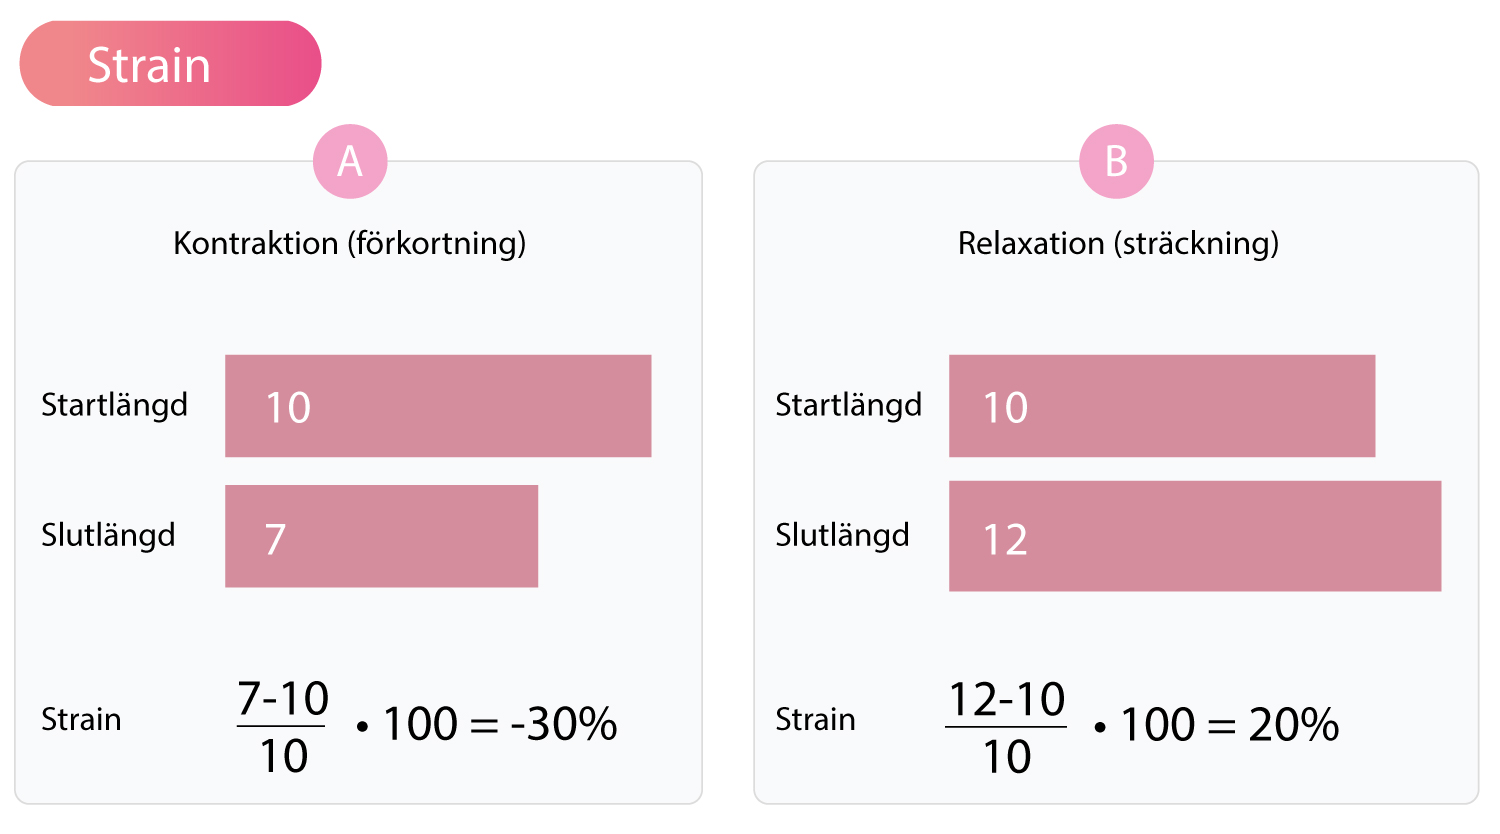Click the Slutlängd bar showing 7

pyautogui.click(x=382, y=536)
